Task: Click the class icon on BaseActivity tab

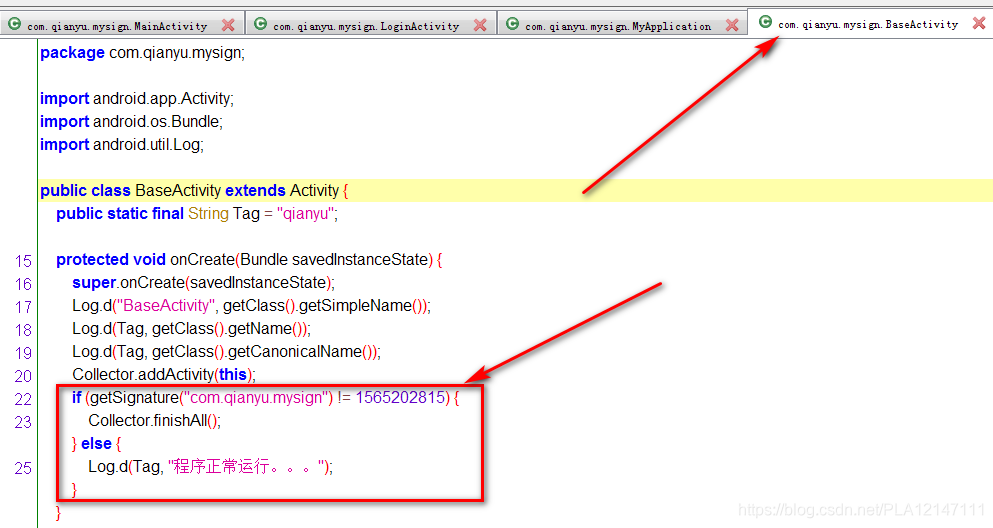Action: click(x=765, y=22)
